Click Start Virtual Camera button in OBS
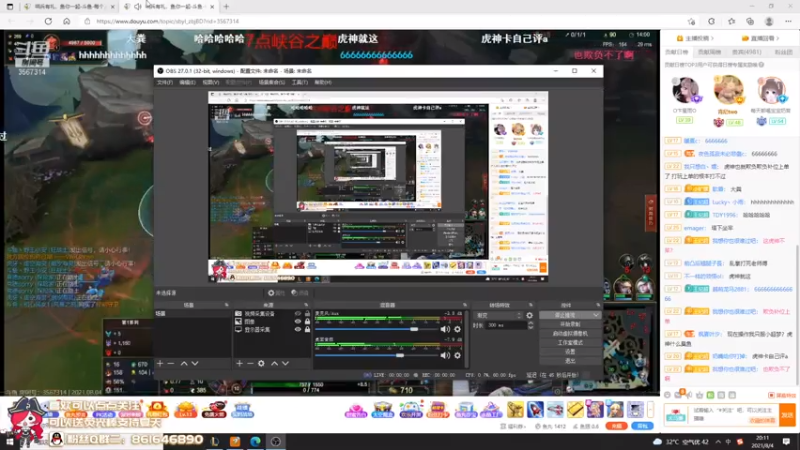 point(570,333)
